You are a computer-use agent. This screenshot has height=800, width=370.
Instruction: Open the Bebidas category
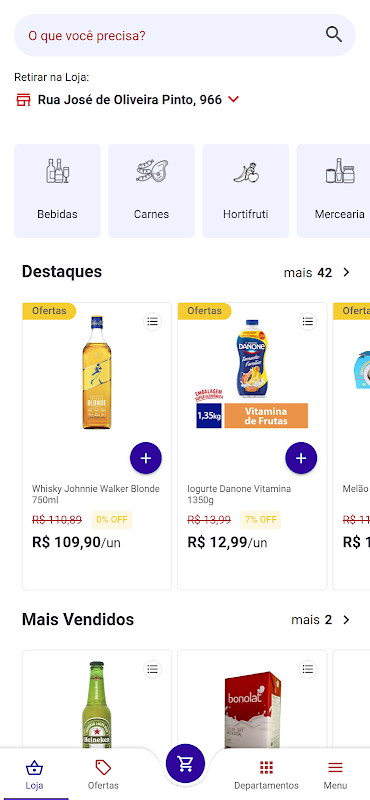(57, 191)
